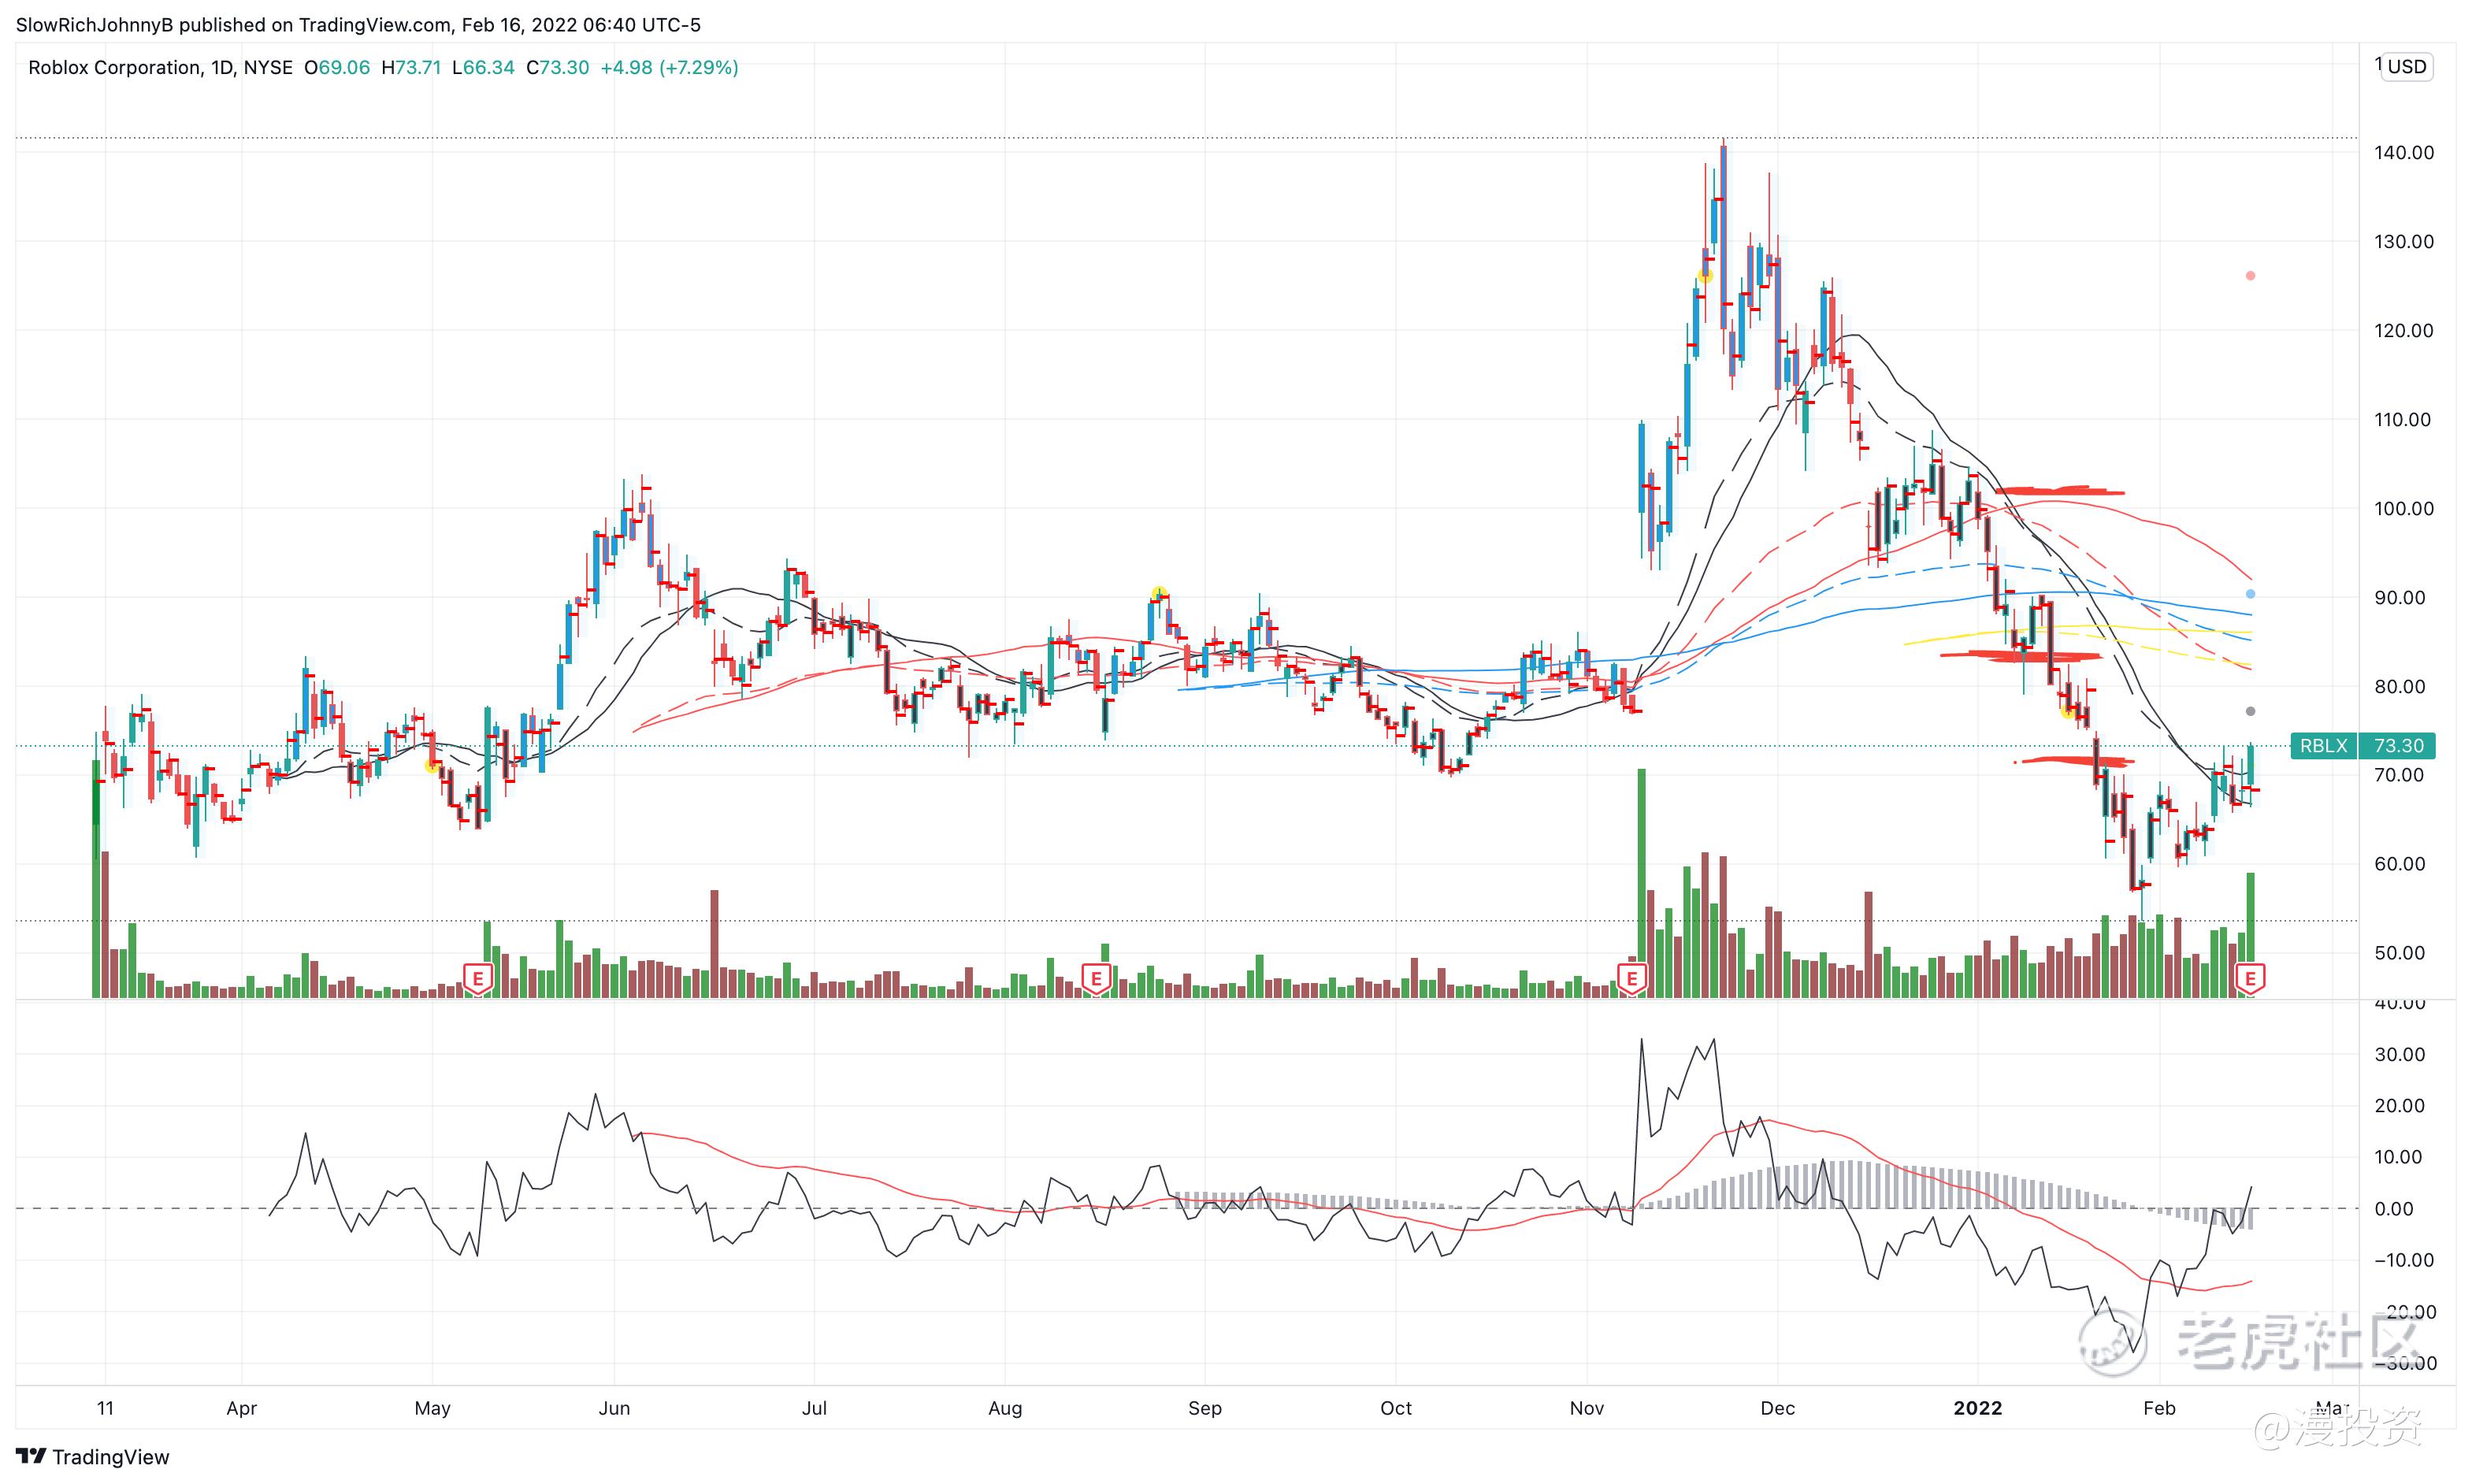This screenshot has width=2472, height=1484.
Task: Click the red horizontal mark near 102
Action: click(x=2060, y=491)
